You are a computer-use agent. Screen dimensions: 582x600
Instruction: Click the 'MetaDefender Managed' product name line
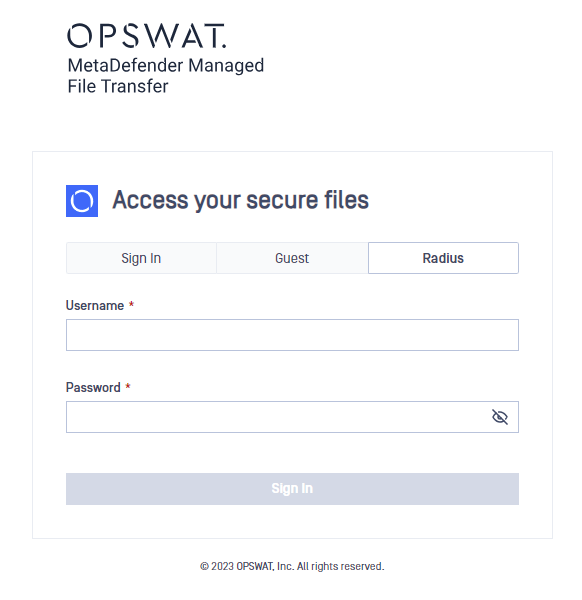coord(166,65)
